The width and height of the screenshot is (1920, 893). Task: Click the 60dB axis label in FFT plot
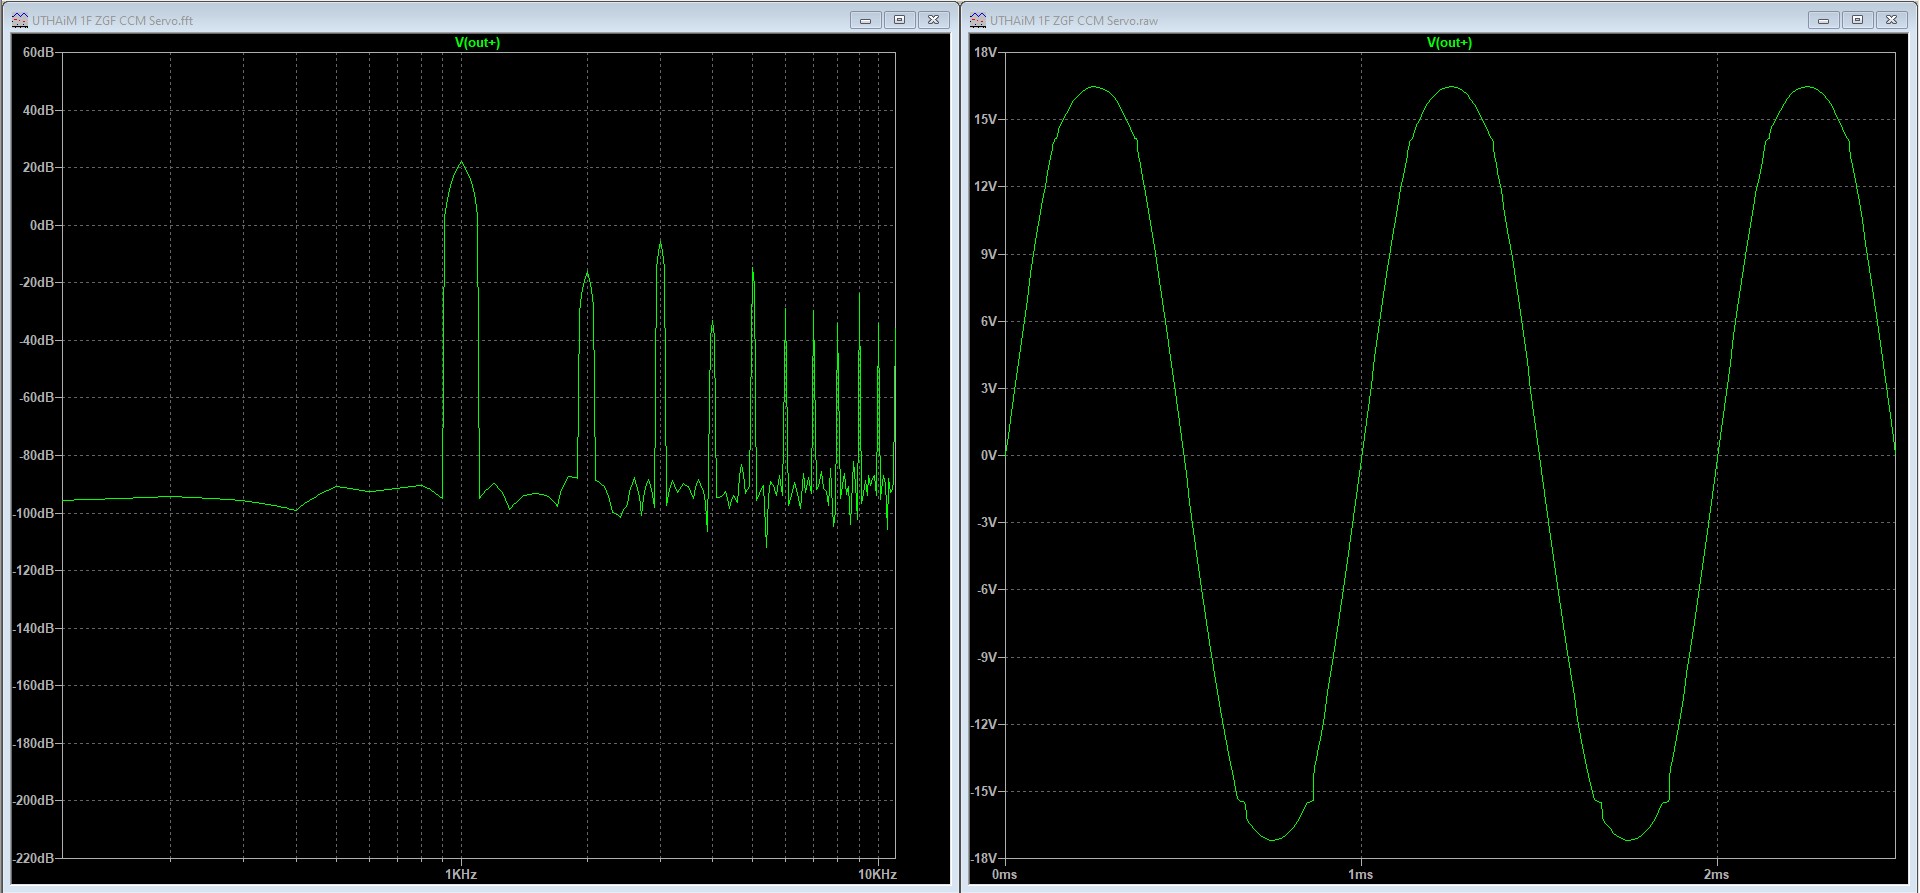click(x=39, y=52)
